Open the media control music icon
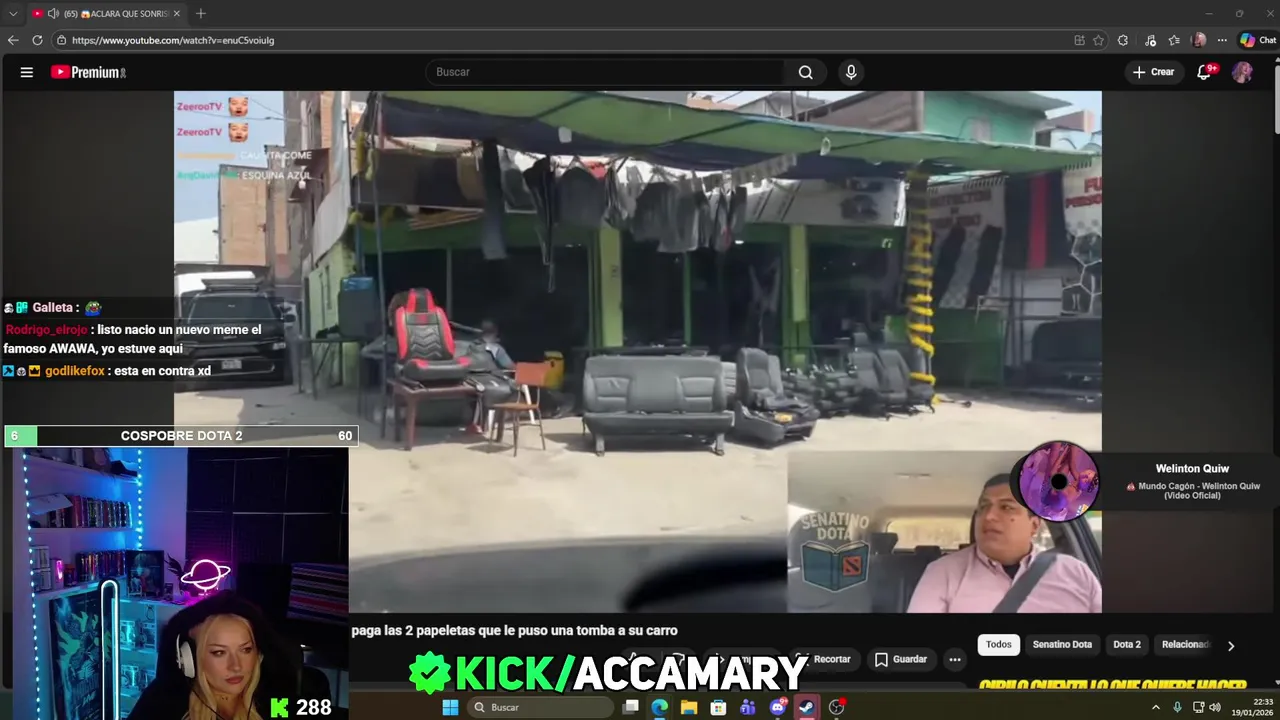This screenshot has height=720, width=1280. click(x=1150, y=40)
